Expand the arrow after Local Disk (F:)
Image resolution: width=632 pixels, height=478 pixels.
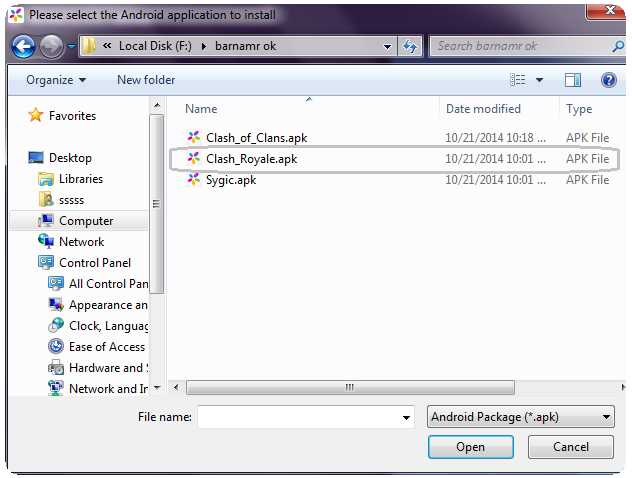pos(204,46)
